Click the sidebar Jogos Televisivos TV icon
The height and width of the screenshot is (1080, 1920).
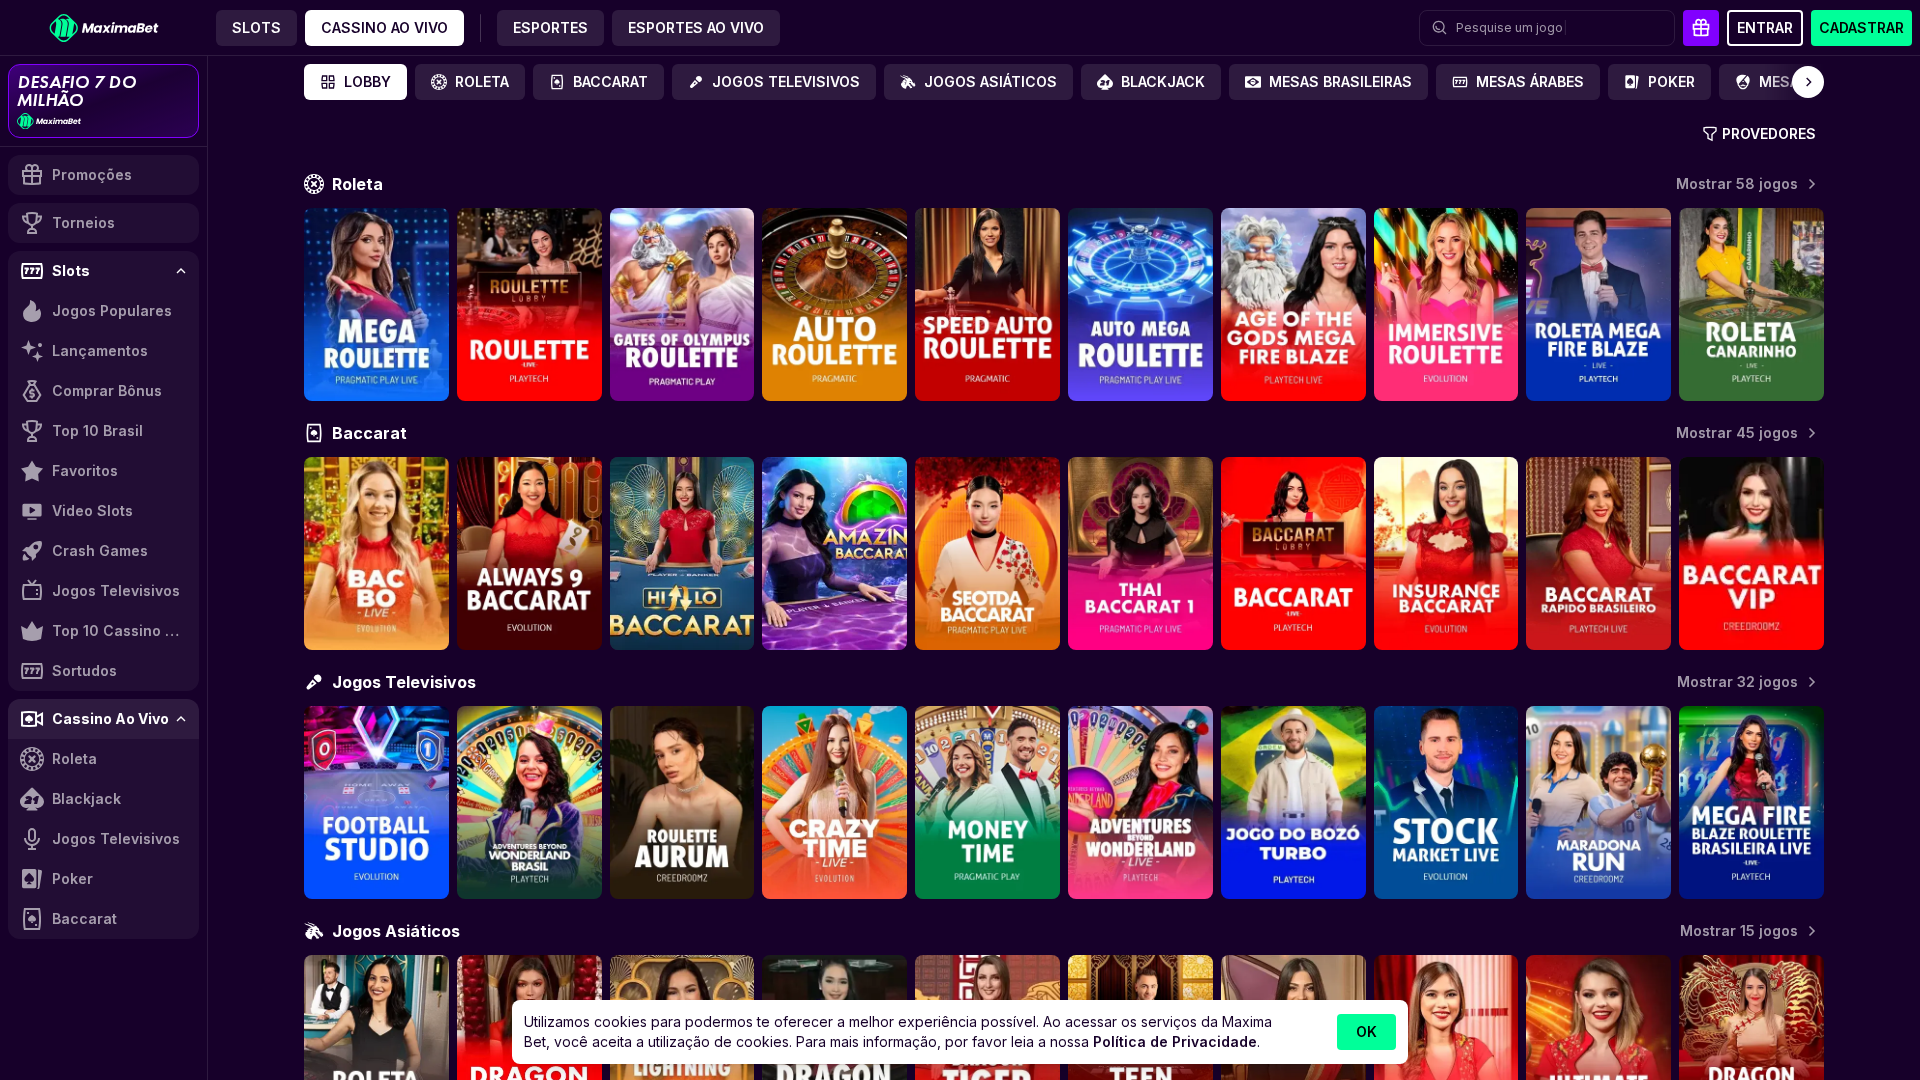[x=32, y=591]
